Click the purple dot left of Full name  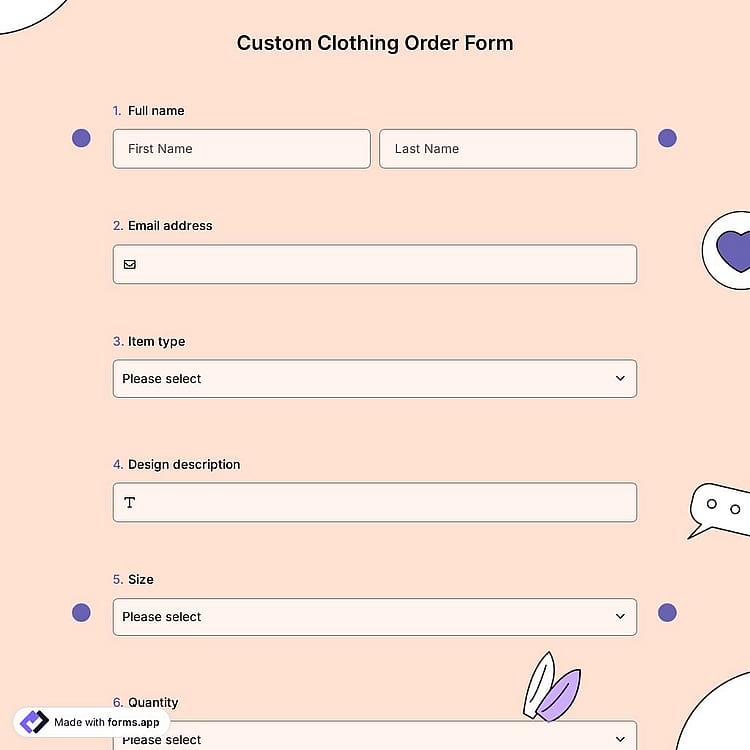coord(81,138)
